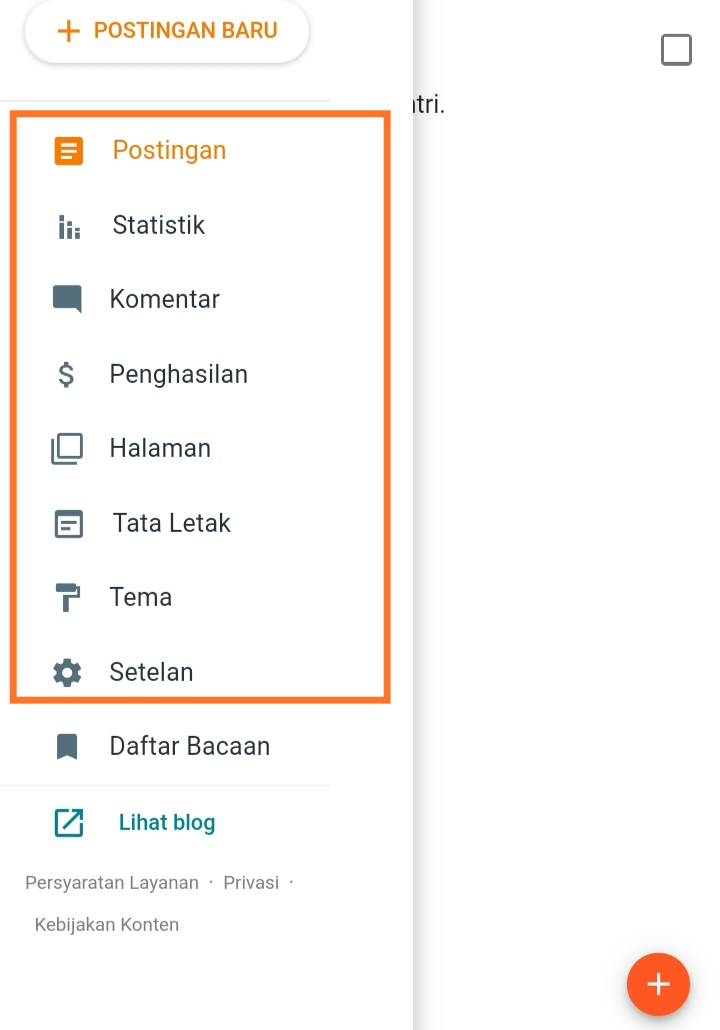The image size is (720, 1030).
Task: Open the Persyaratan Layanan link
Action: [112, 882]
